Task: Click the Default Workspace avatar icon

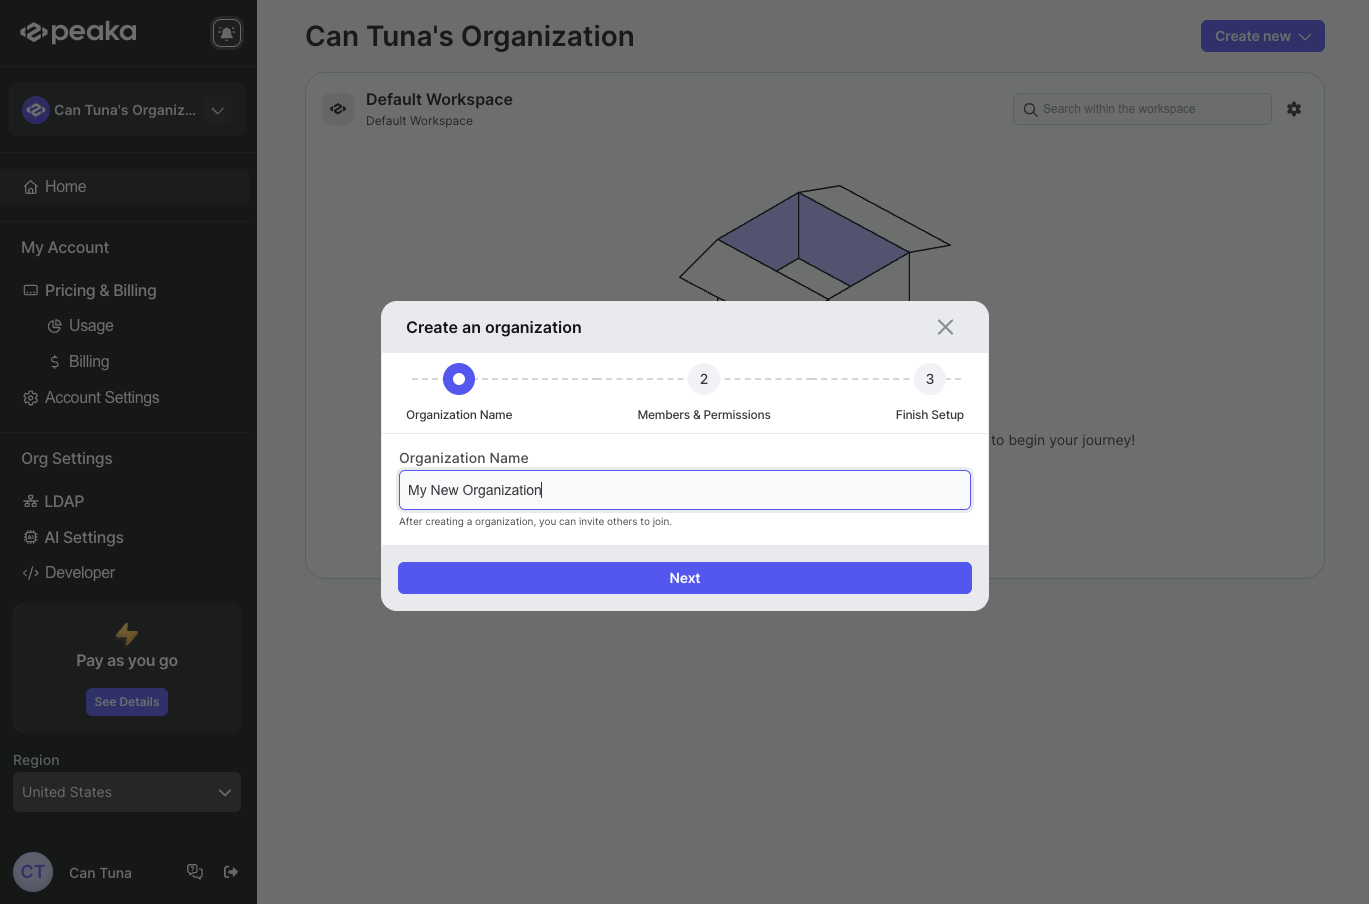Action: (x=337, y=108)
